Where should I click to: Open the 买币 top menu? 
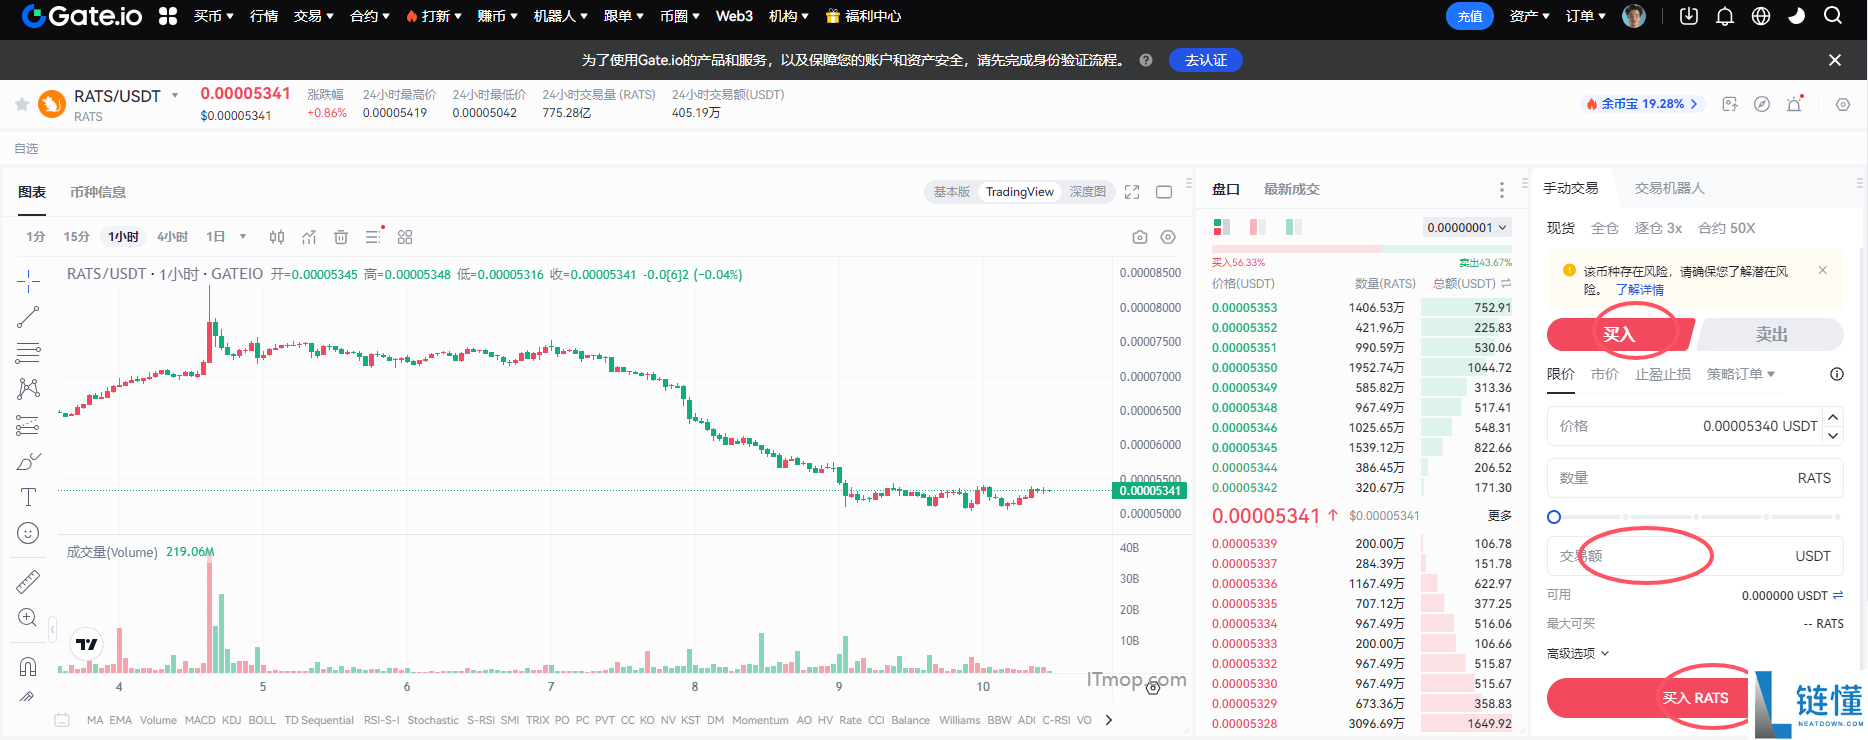tap(214, 16)
